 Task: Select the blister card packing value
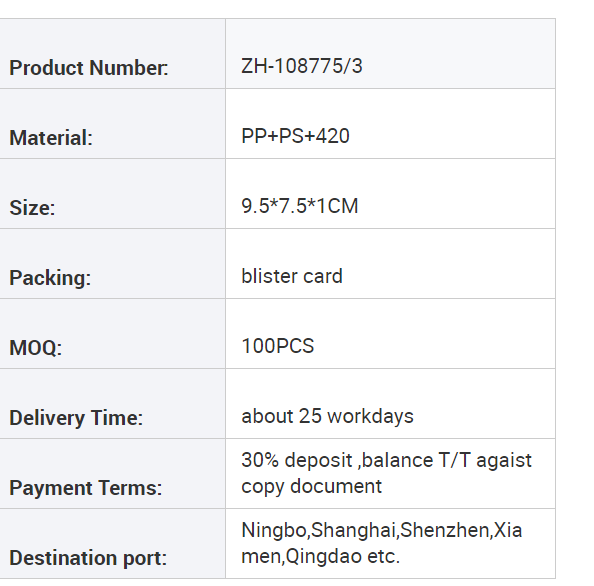pos(292,276)
